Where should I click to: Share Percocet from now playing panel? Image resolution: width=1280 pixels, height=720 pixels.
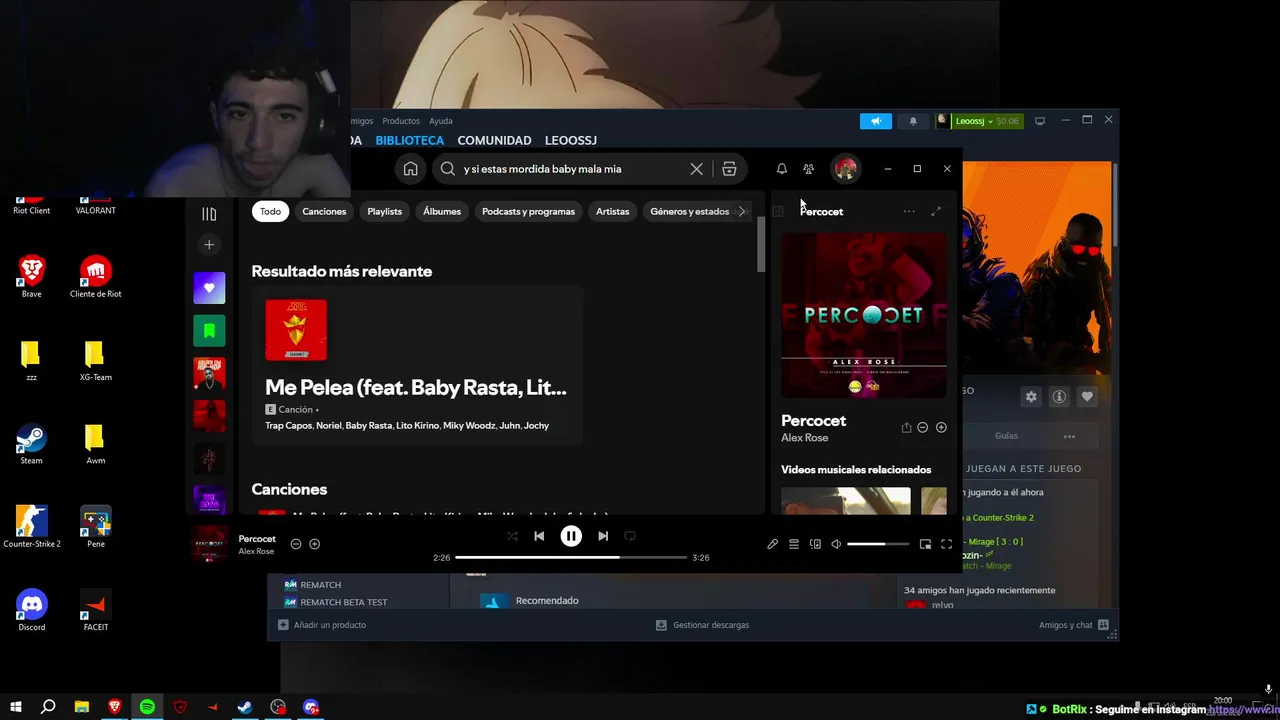[x=906, y=427]
